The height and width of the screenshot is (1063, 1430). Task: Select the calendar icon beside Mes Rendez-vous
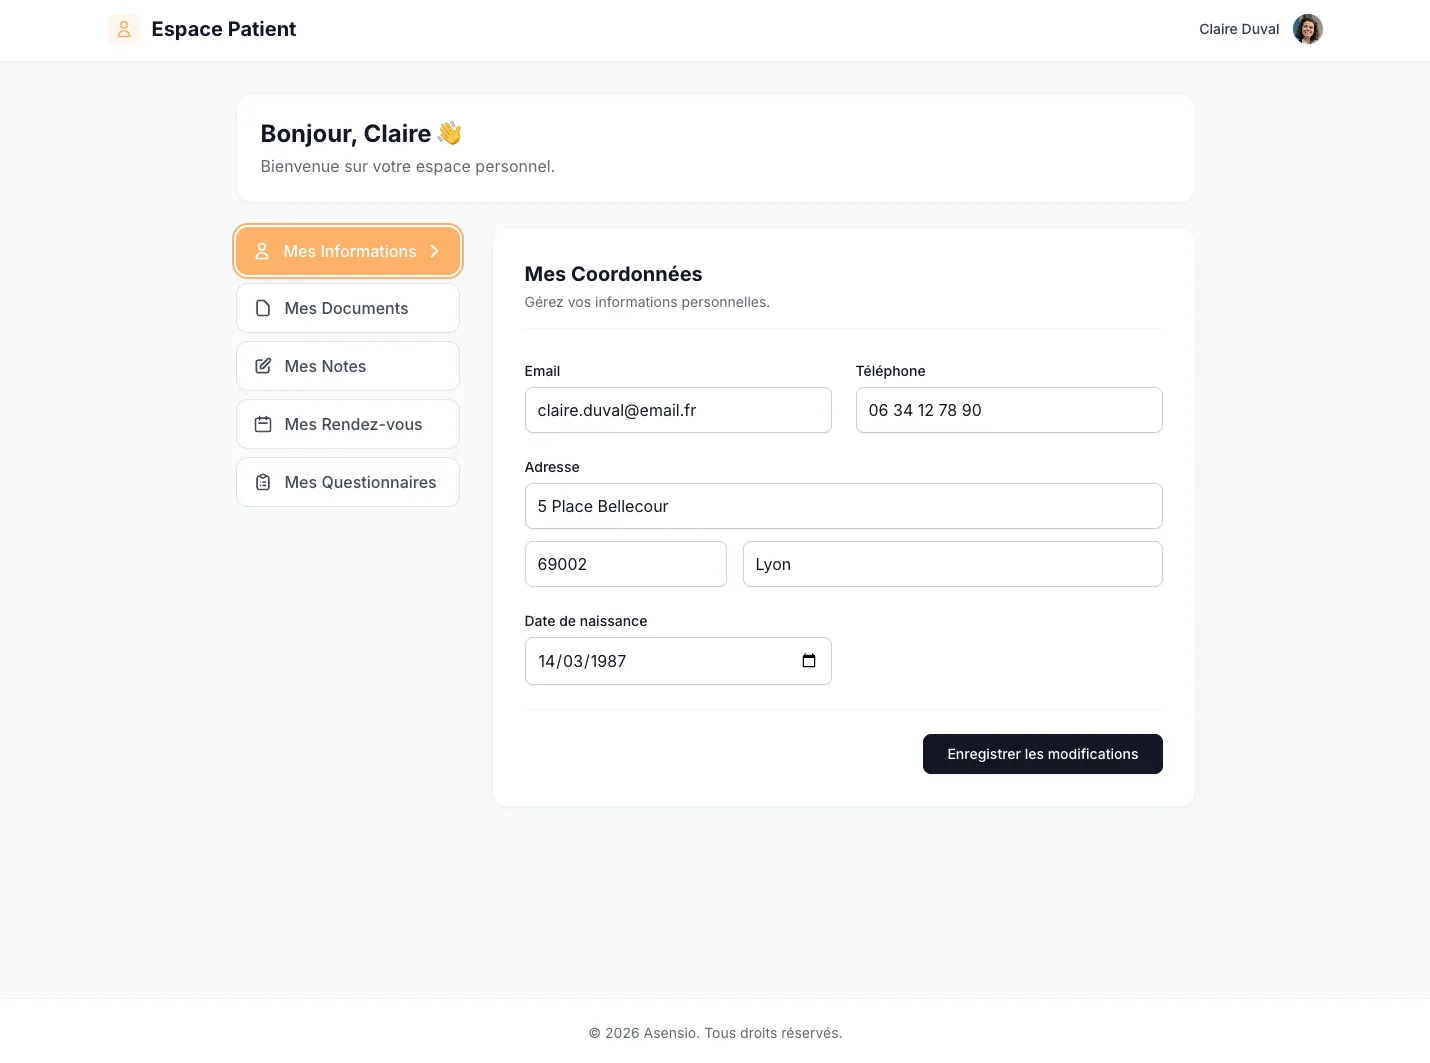tap(263, 424)
